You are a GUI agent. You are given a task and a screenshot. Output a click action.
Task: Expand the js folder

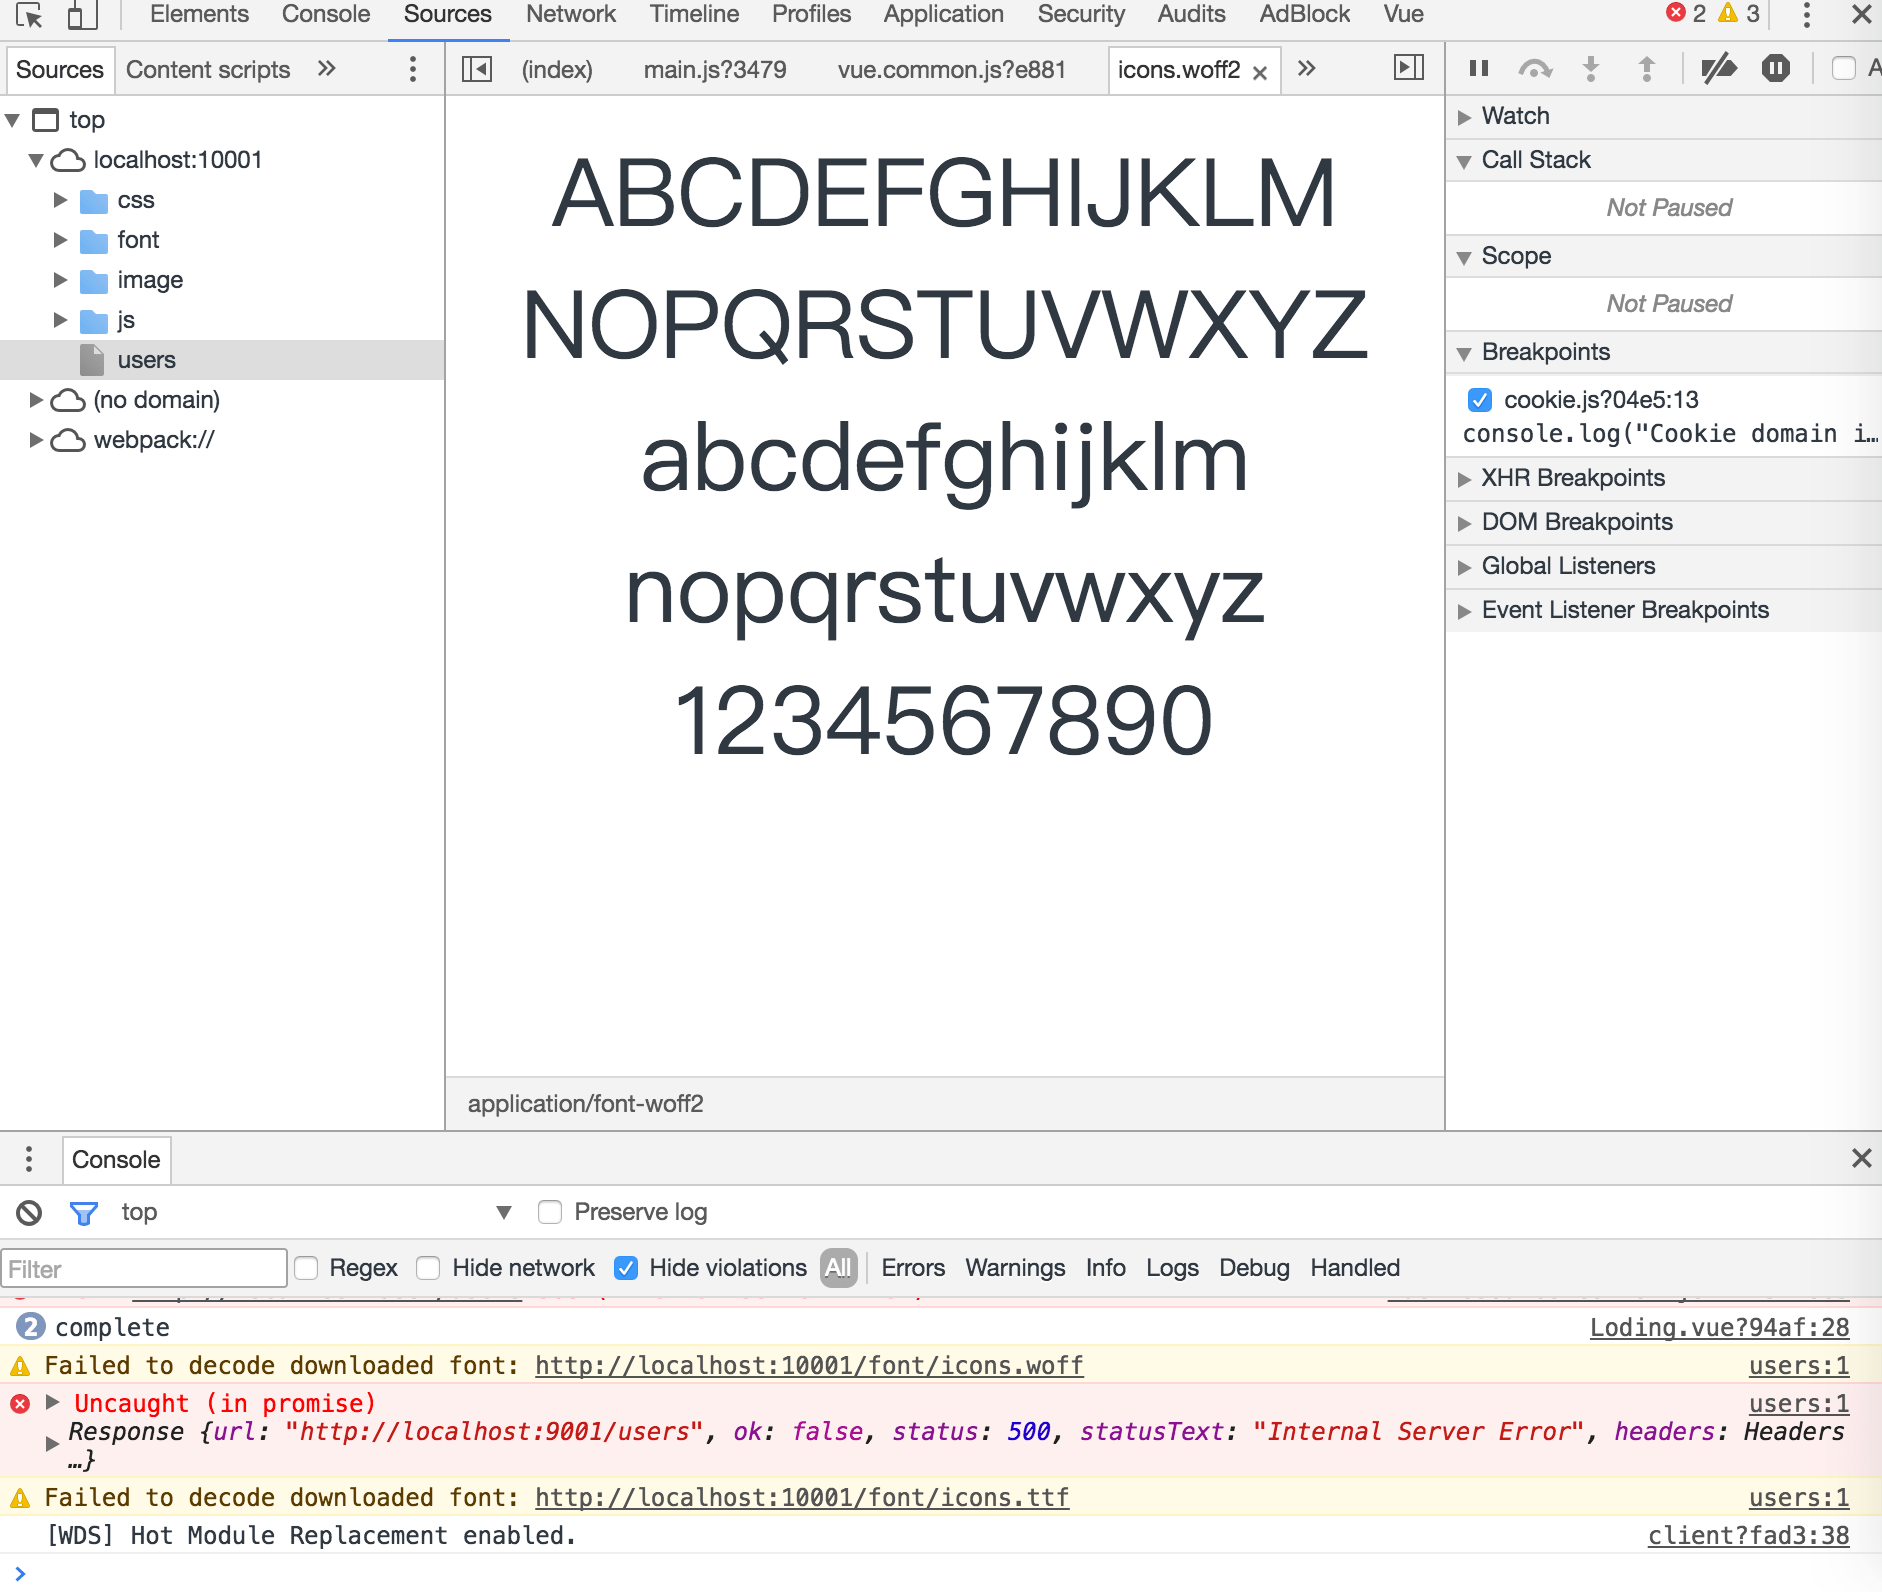click(x=60, y=320)
